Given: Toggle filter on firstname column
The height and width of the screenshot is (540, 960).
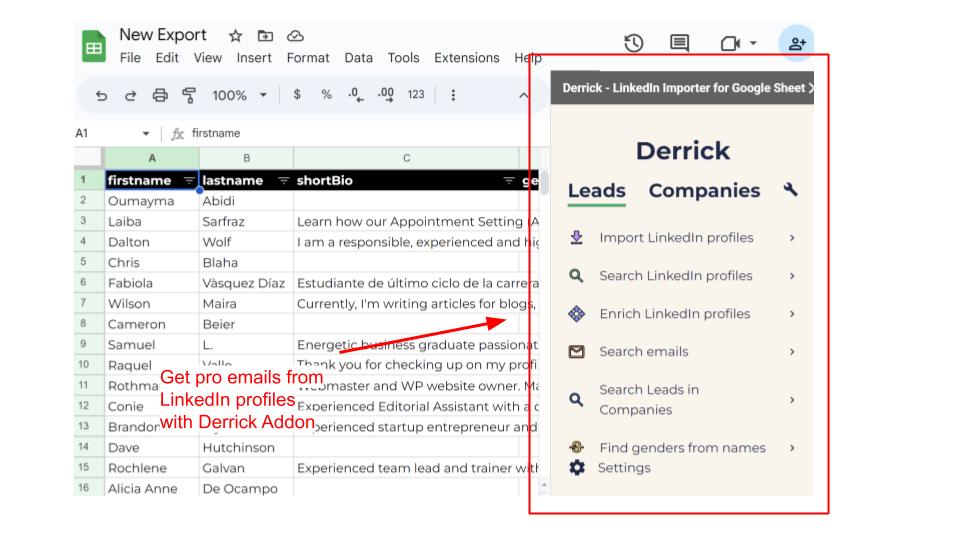Looking at the screenshot, I should point(190,181).
